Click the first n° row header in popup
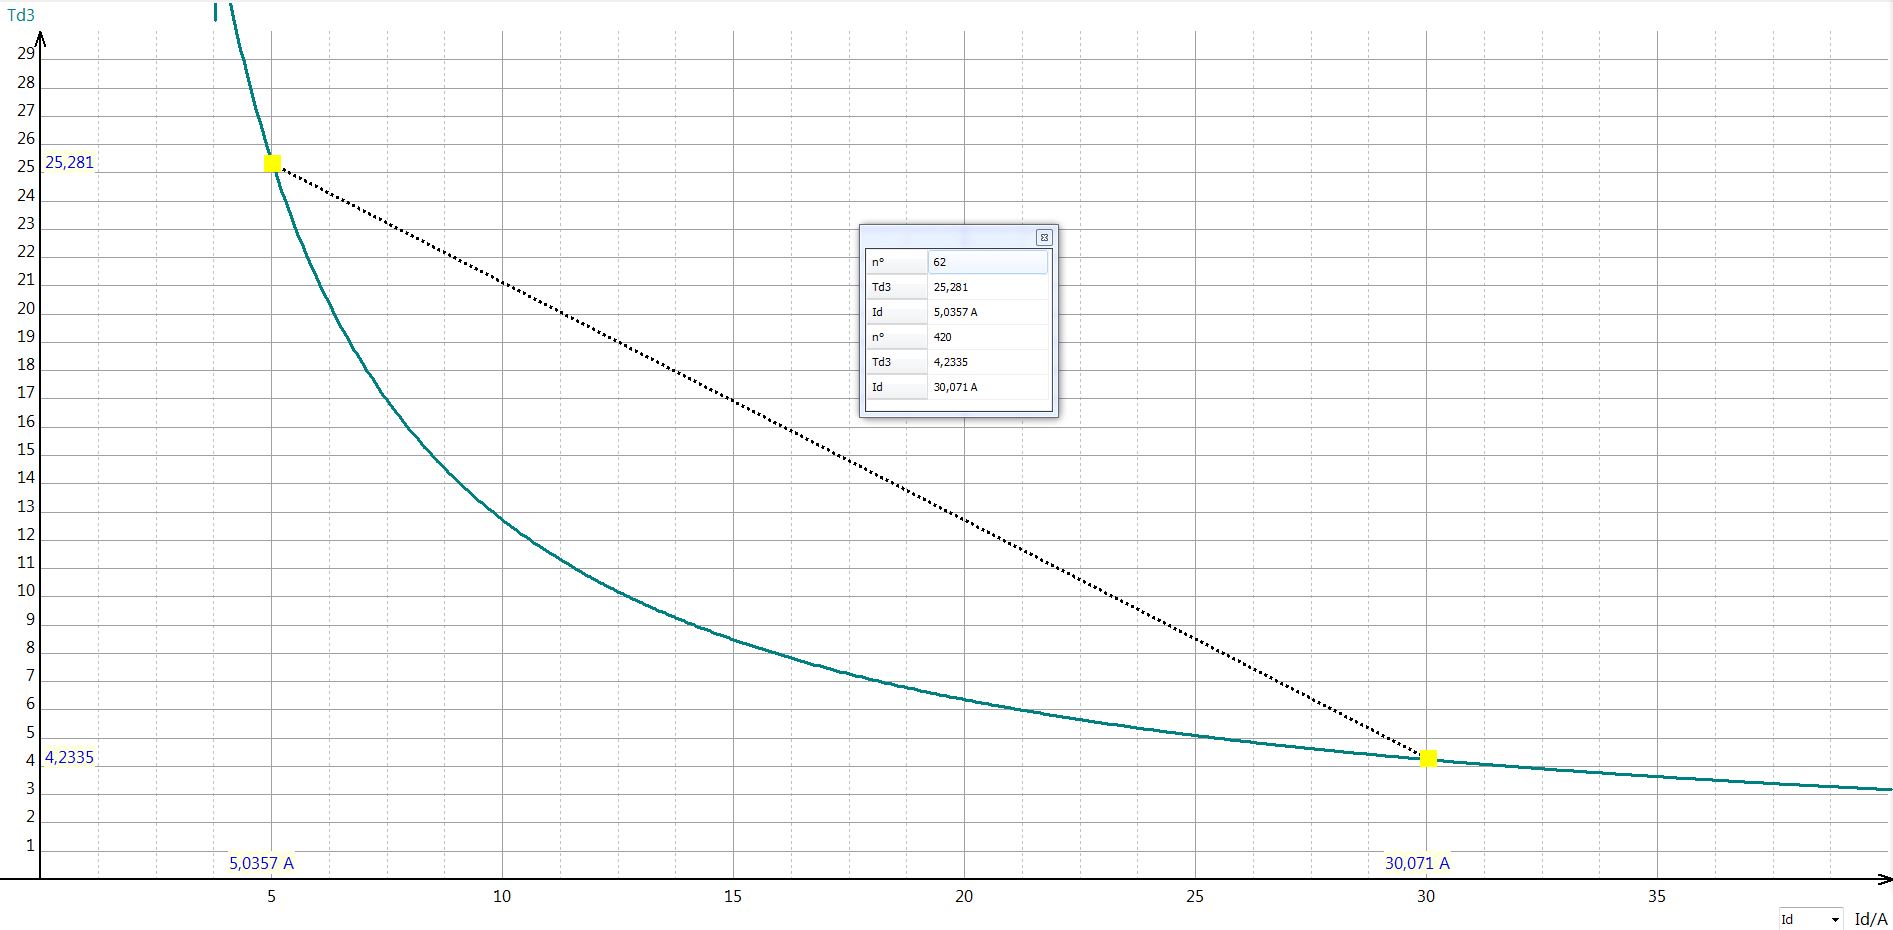1893x930 pixels. pos(896,262)
